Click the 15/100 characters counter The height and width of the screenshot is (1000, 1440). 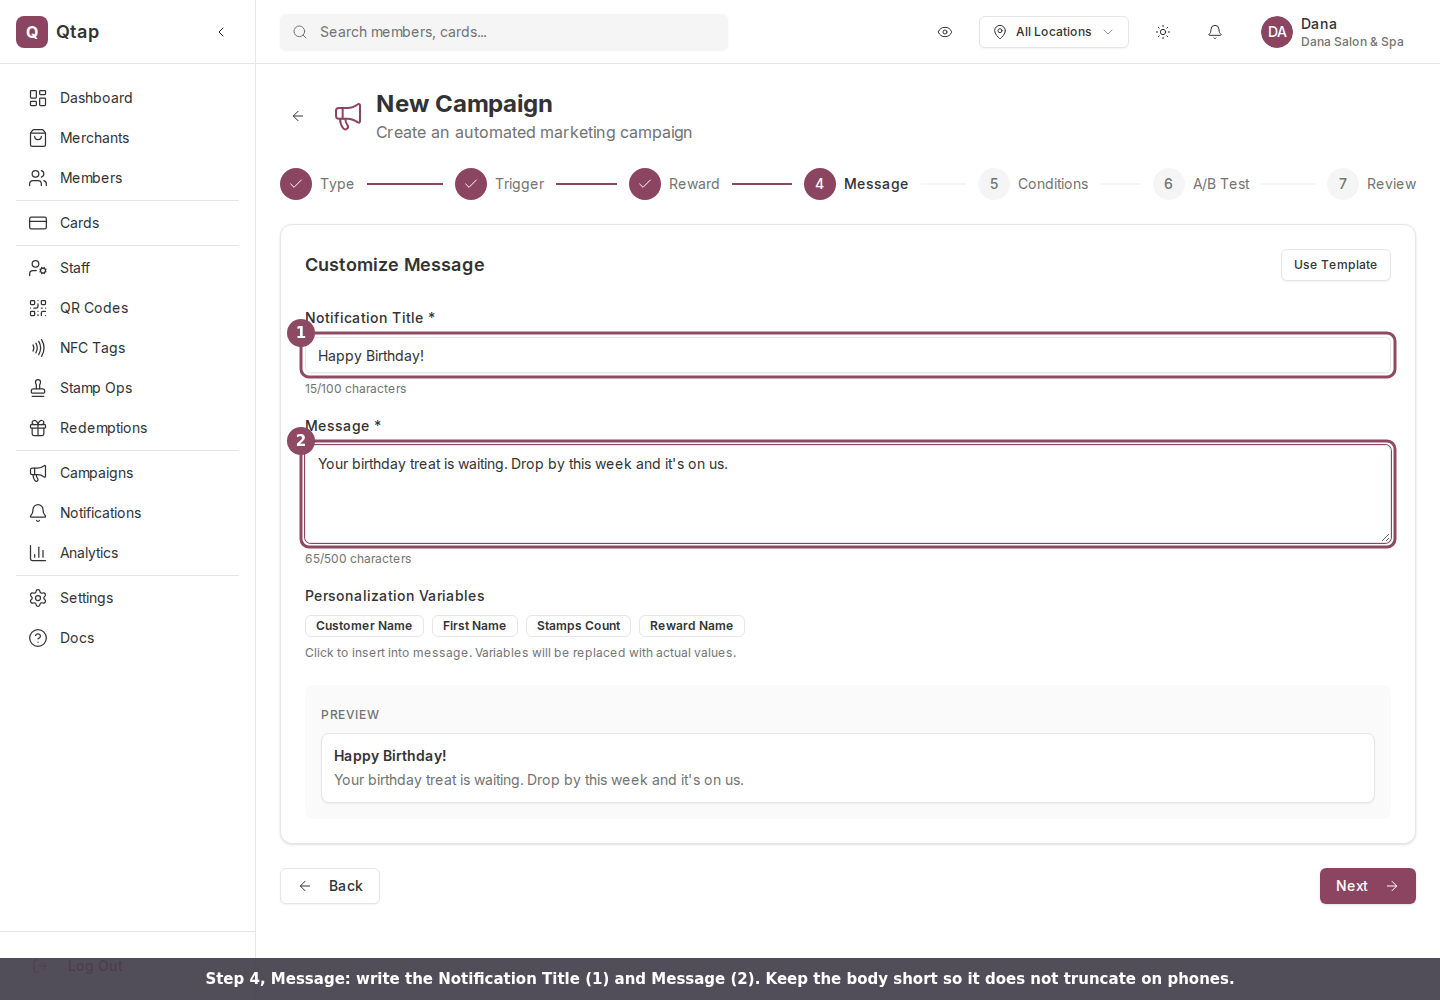[x=356, y=389]
